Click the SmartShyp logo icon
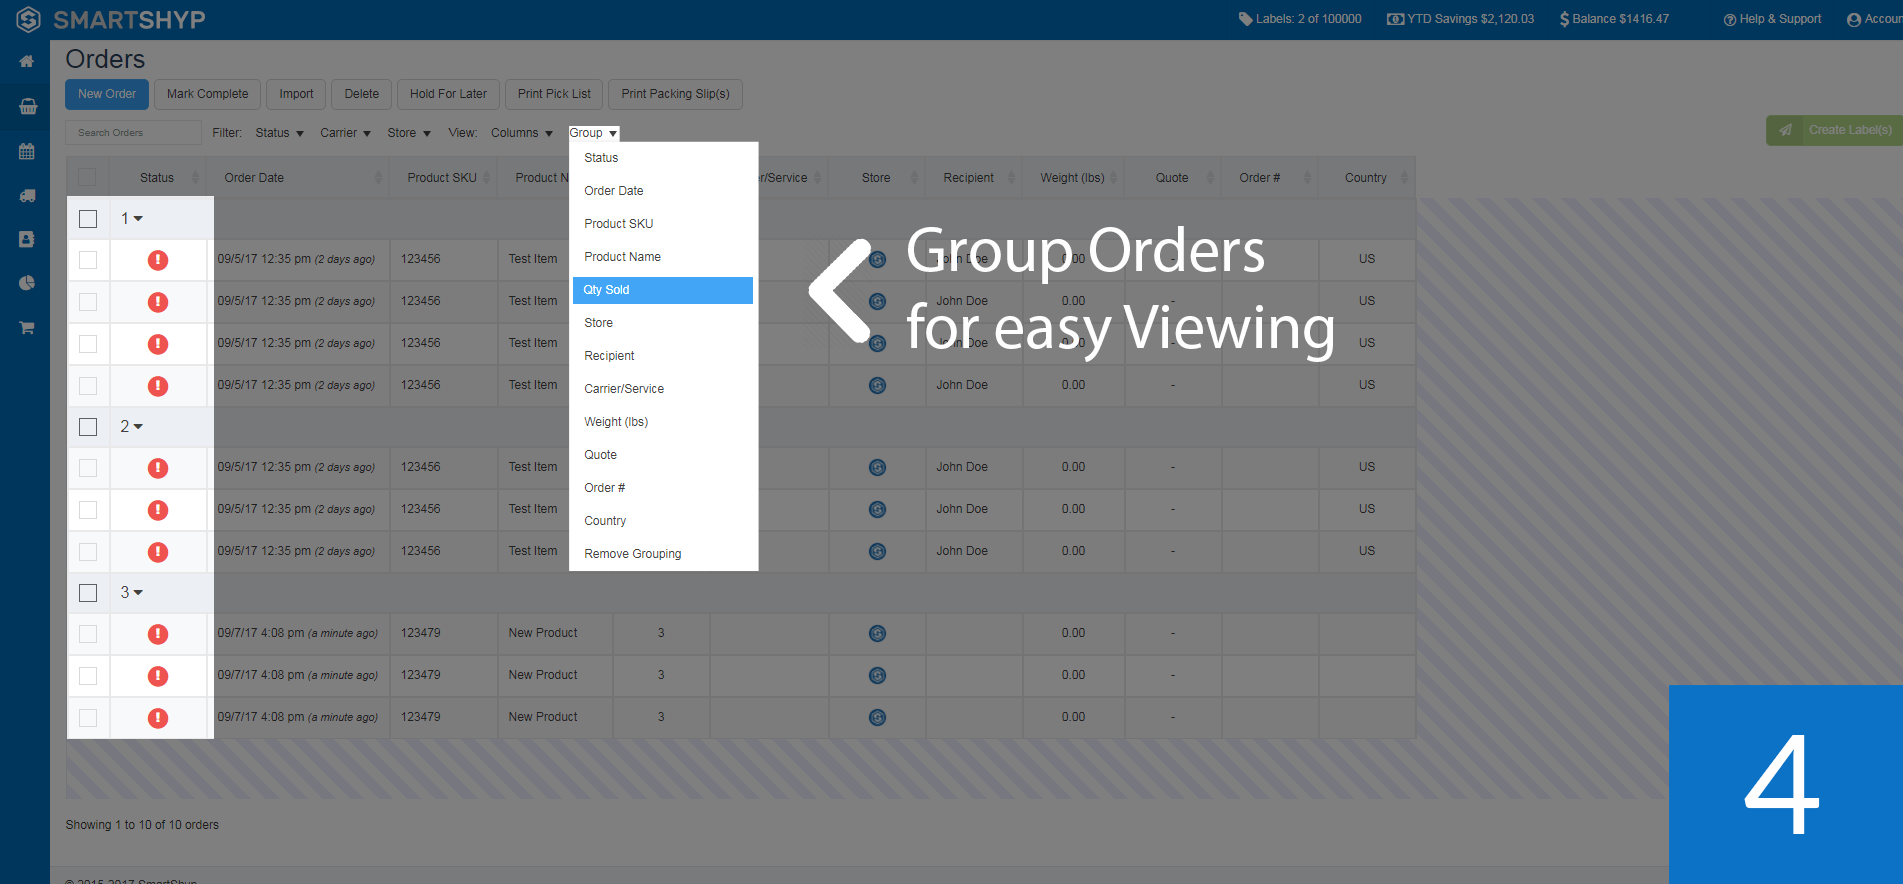Image resolution: width=1903 pixels, height=884 pixels. [x=28, y=19]
